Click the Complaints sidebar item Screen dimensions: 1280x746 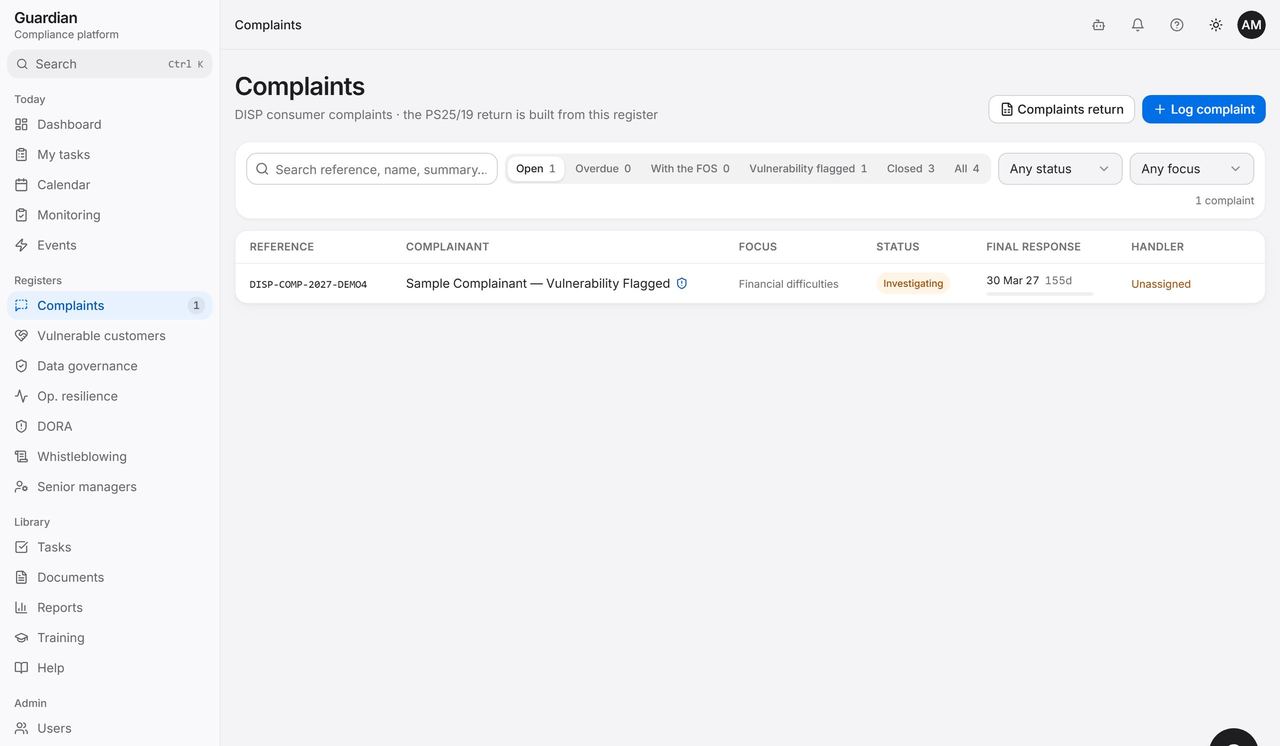point(110,306)
